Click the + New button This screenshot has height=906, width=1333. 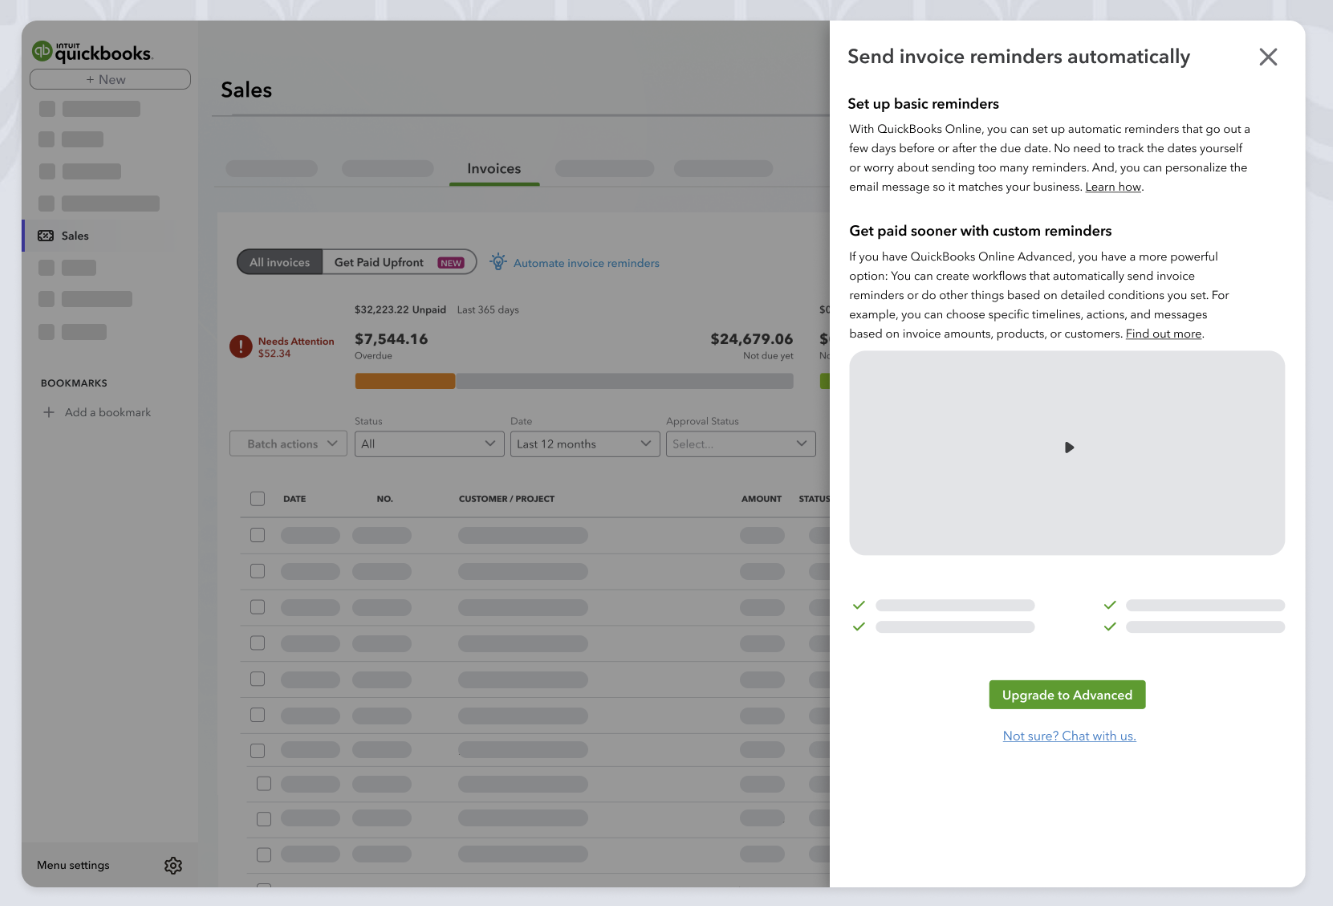(110, 79)
